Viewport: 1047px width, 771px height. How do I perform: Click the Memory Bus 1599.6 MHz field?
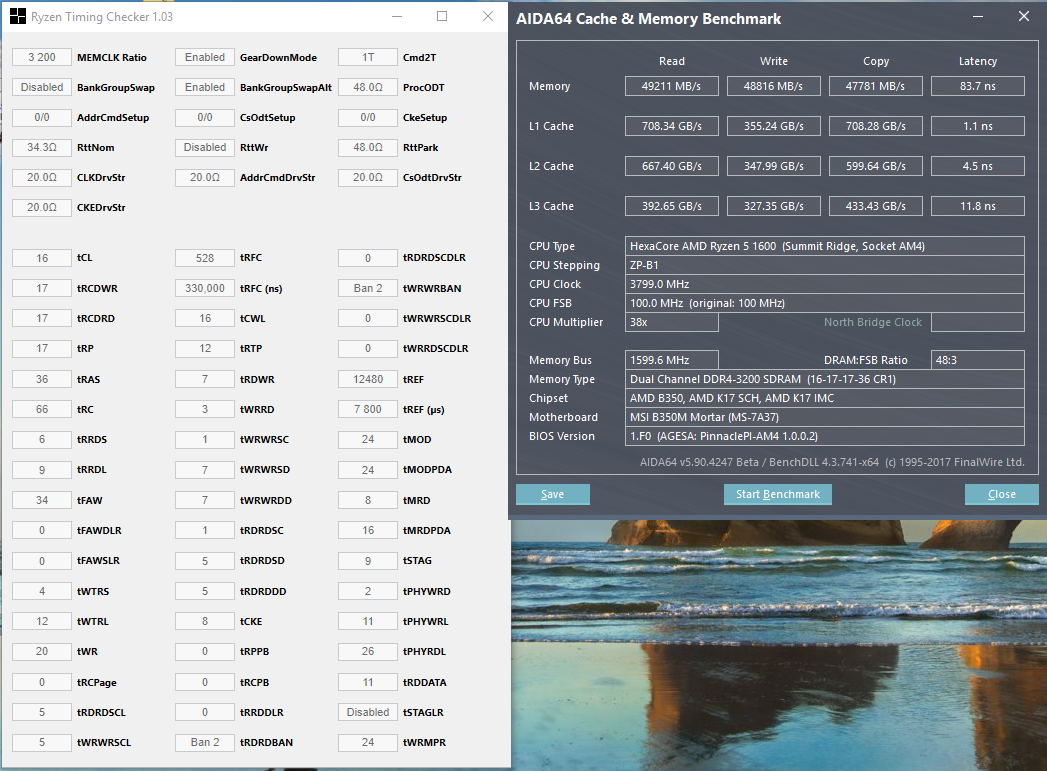pos(672,360)
